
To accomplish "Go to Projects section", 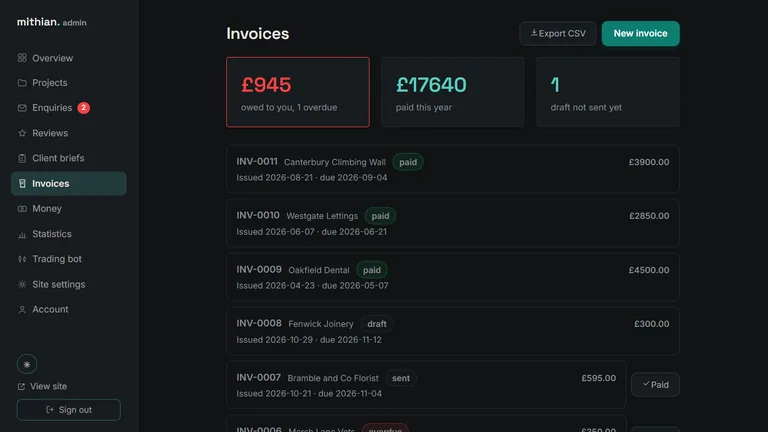I will coord(69,83).
